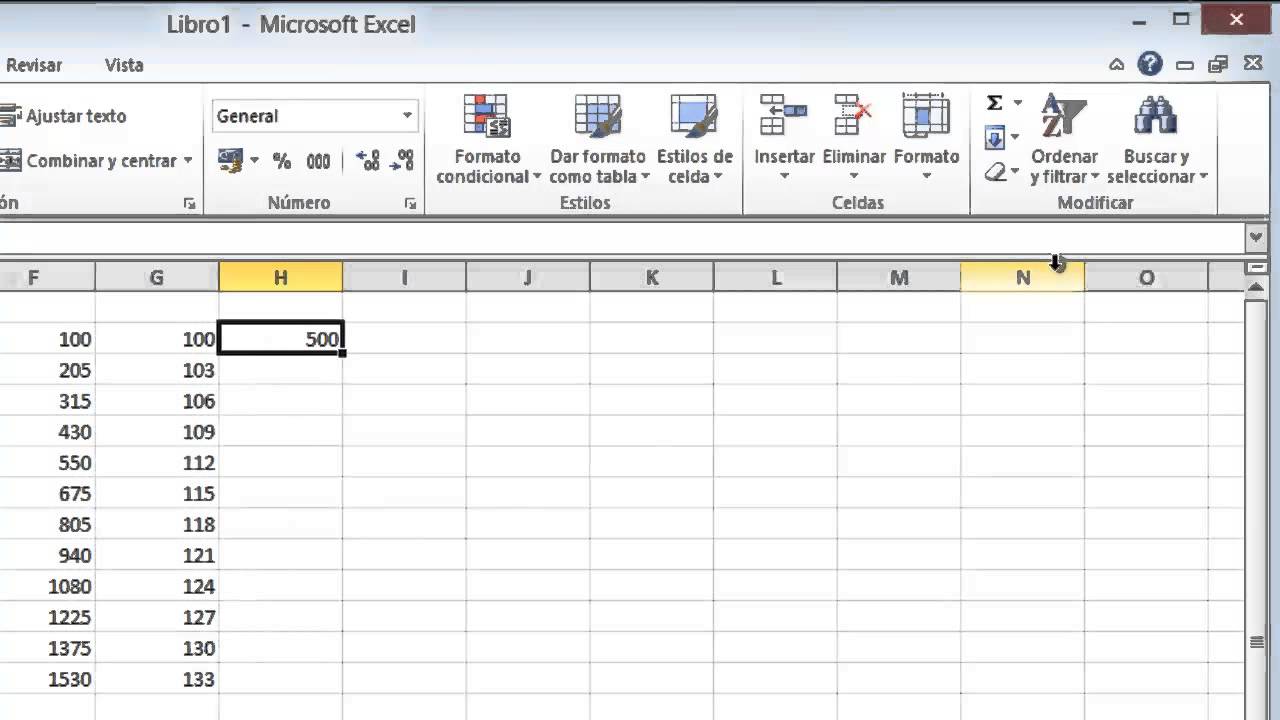Open the Formato cells menu
The height and width of the screenshot is (720, 1280).
point(926,140)
